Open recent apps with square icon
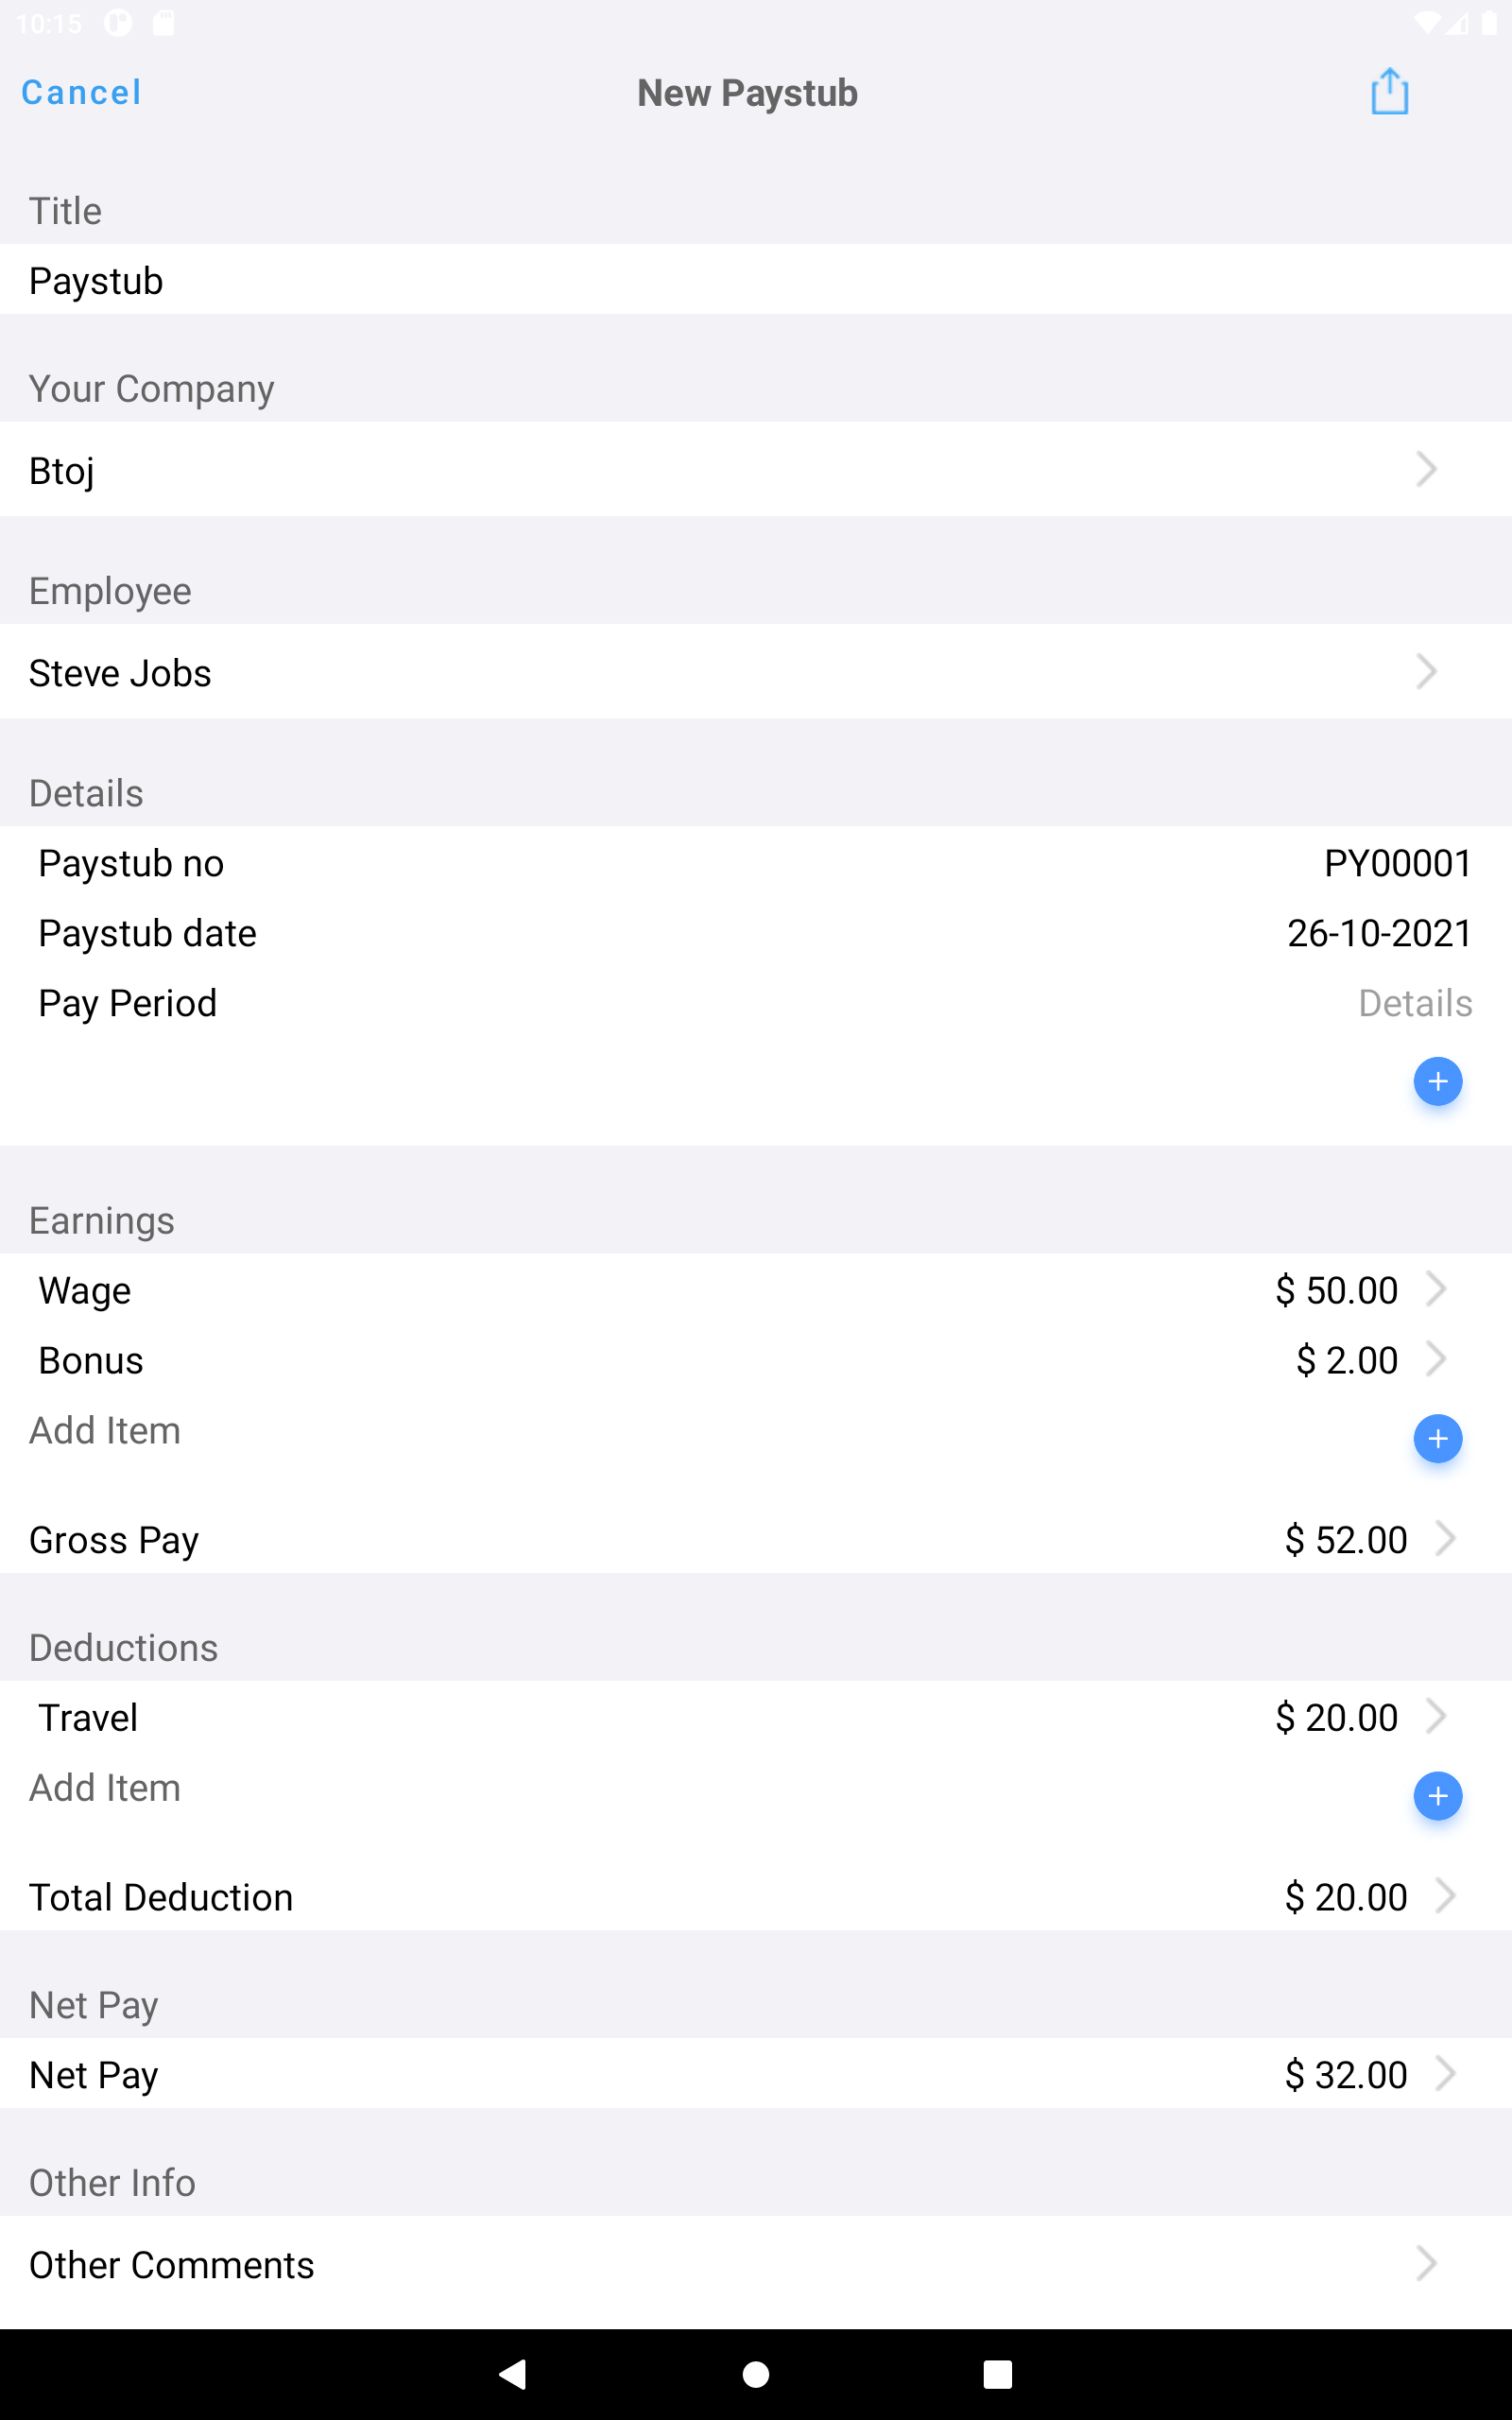 998,2373
